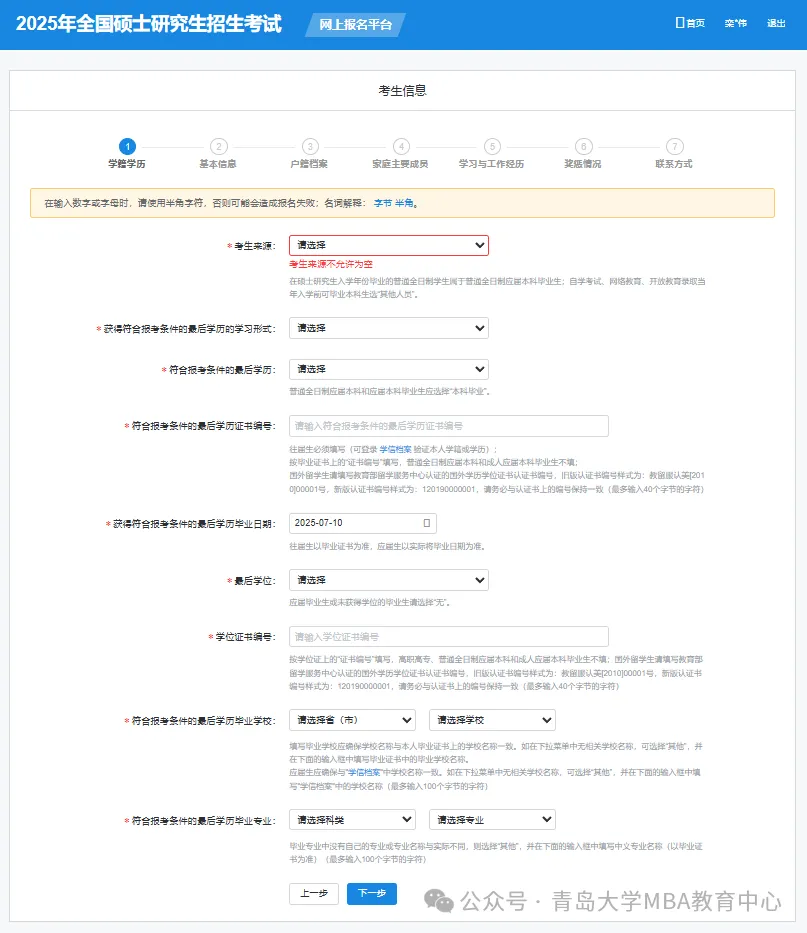Go to step 5 学习与工作经历 circle
Viewport: 807px width, 933px height.
[x=492, y=146]
